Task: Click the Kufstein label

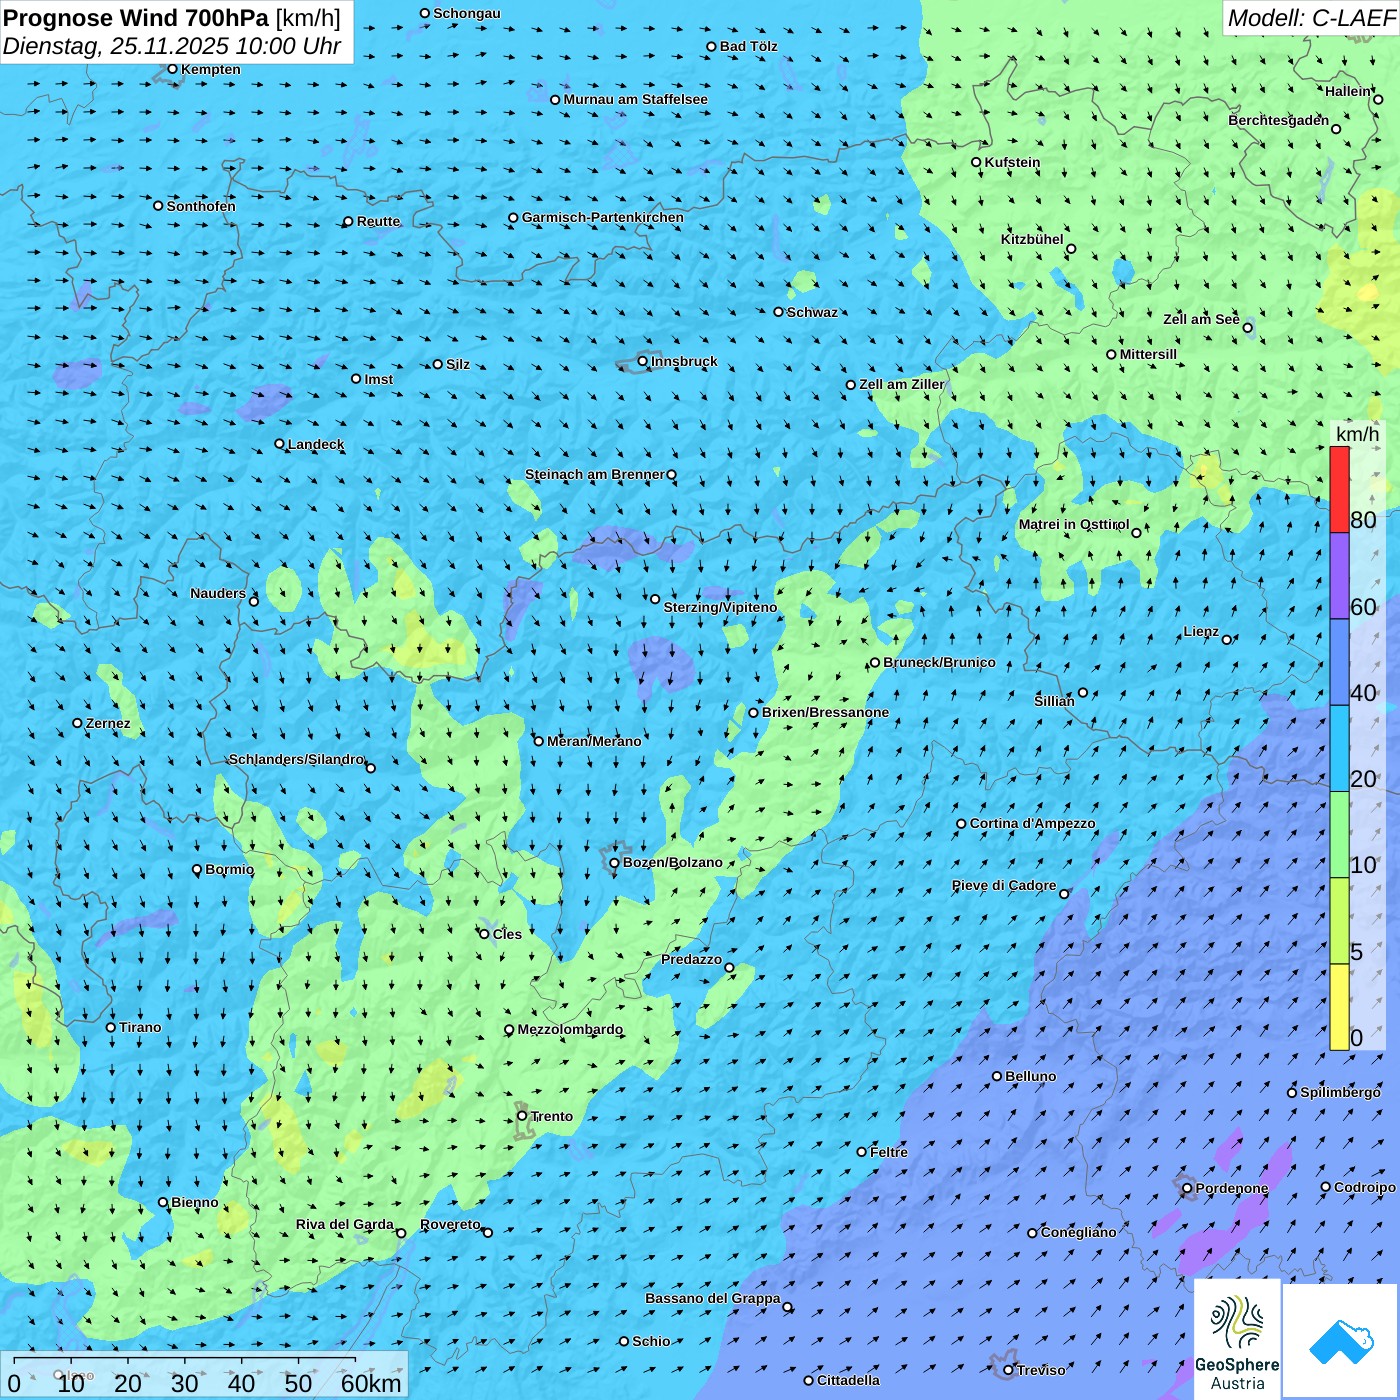Action: (1012, 162)
